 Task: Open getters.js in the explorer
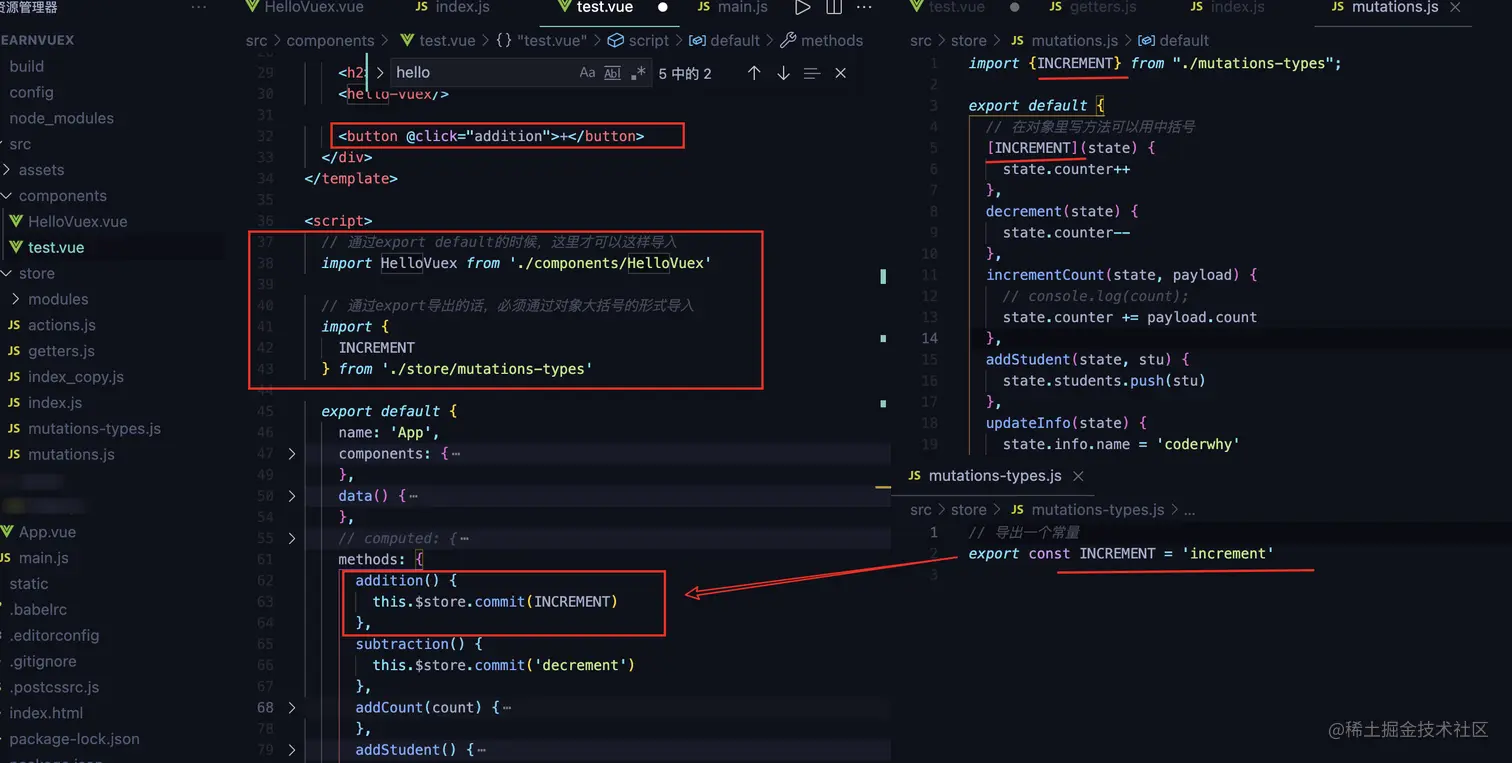tap(61, 351)
